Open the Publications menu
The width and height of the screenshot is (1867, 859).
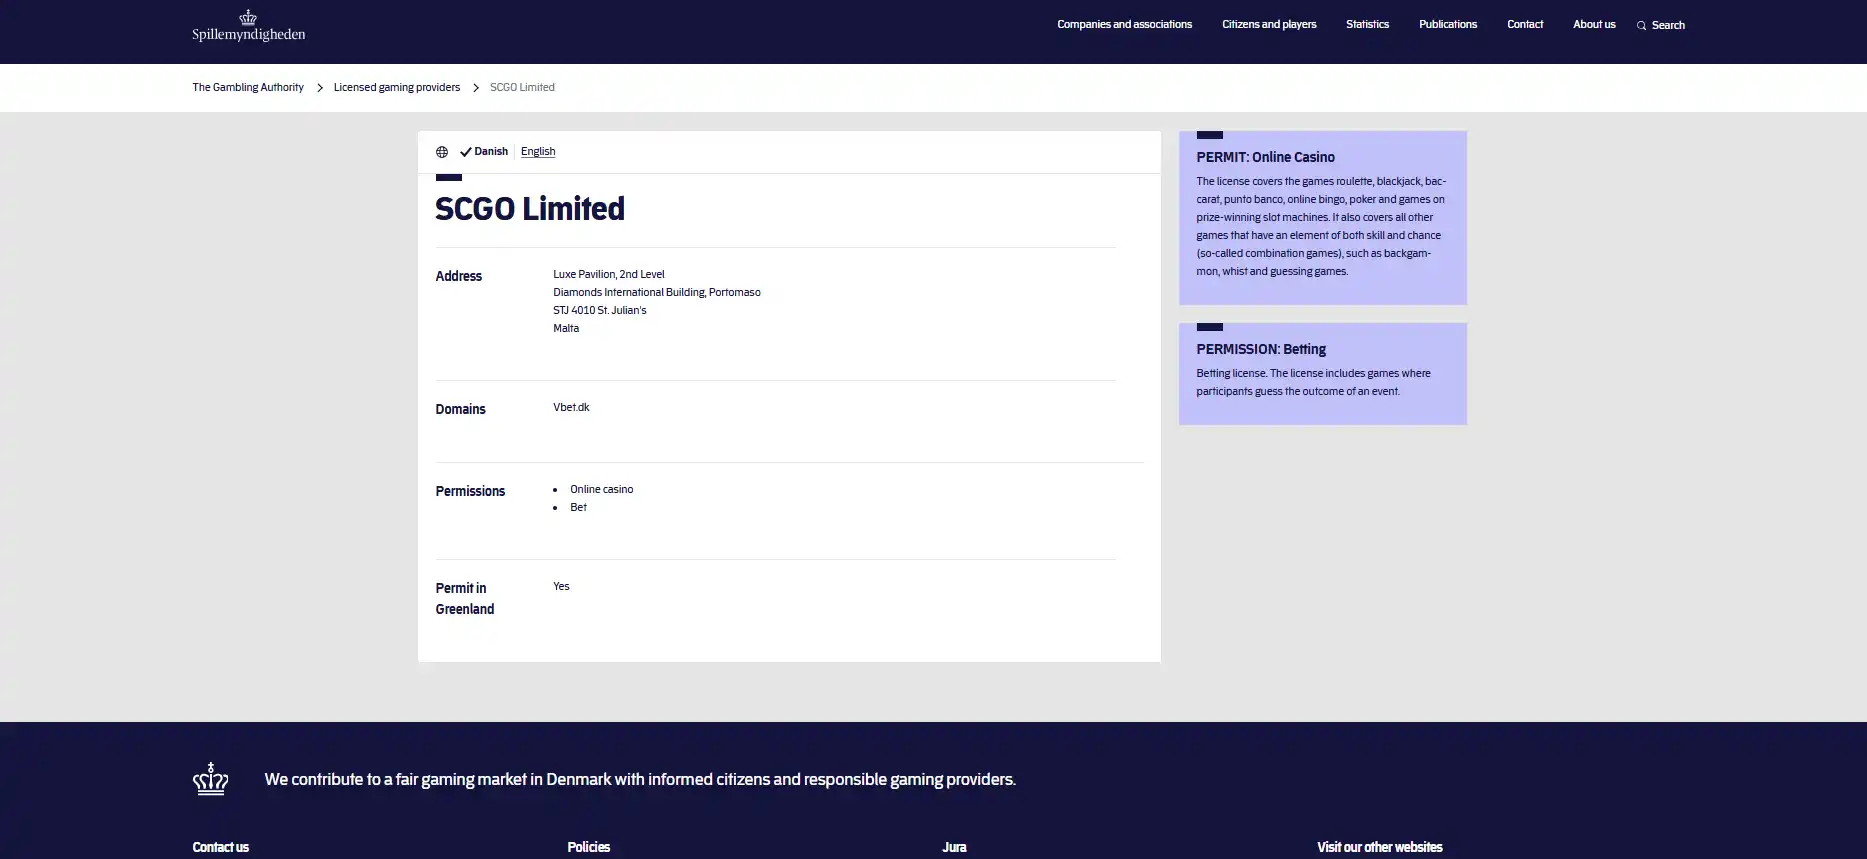tap(1447, 24)
